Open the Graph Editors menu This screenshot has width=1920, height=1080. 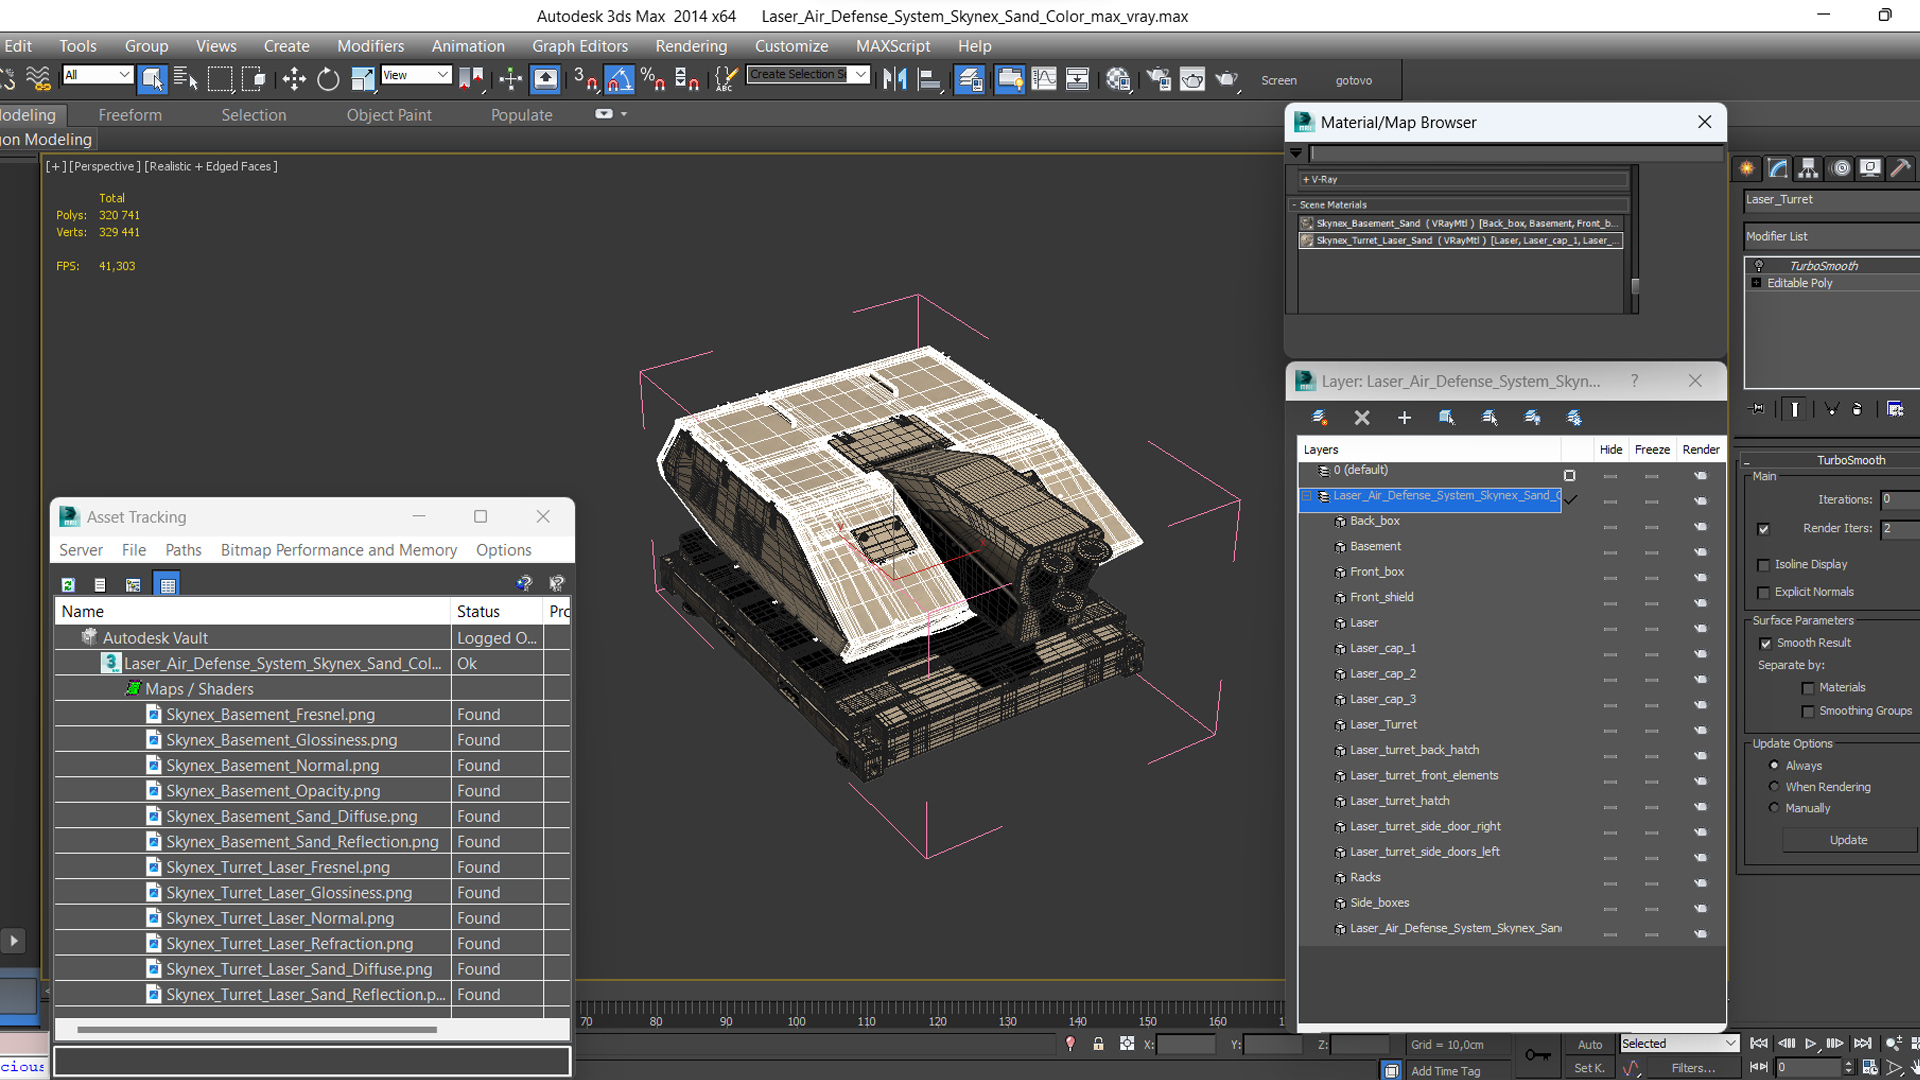pyautogui.click(x=580, y=46)
